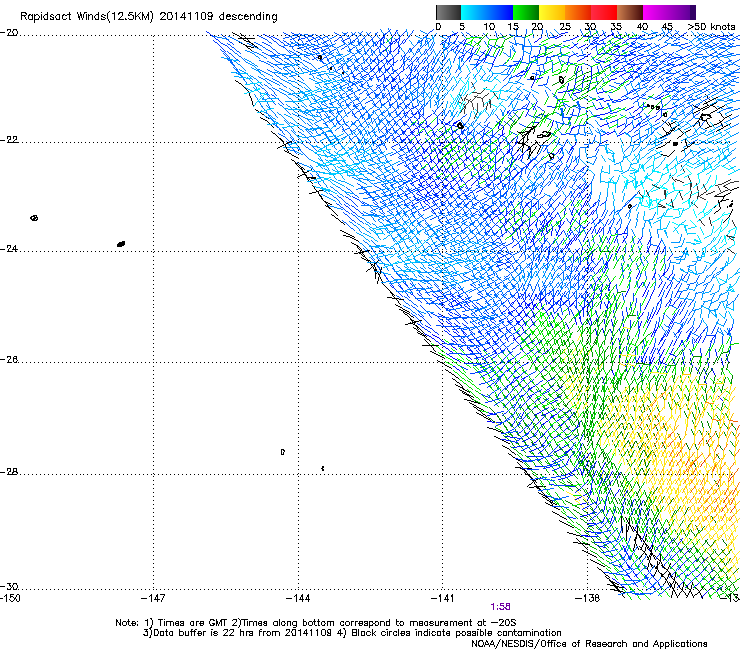740x650 pixels.
Task: Click the brown 35-40 knots color band
Action: [630, 12]
